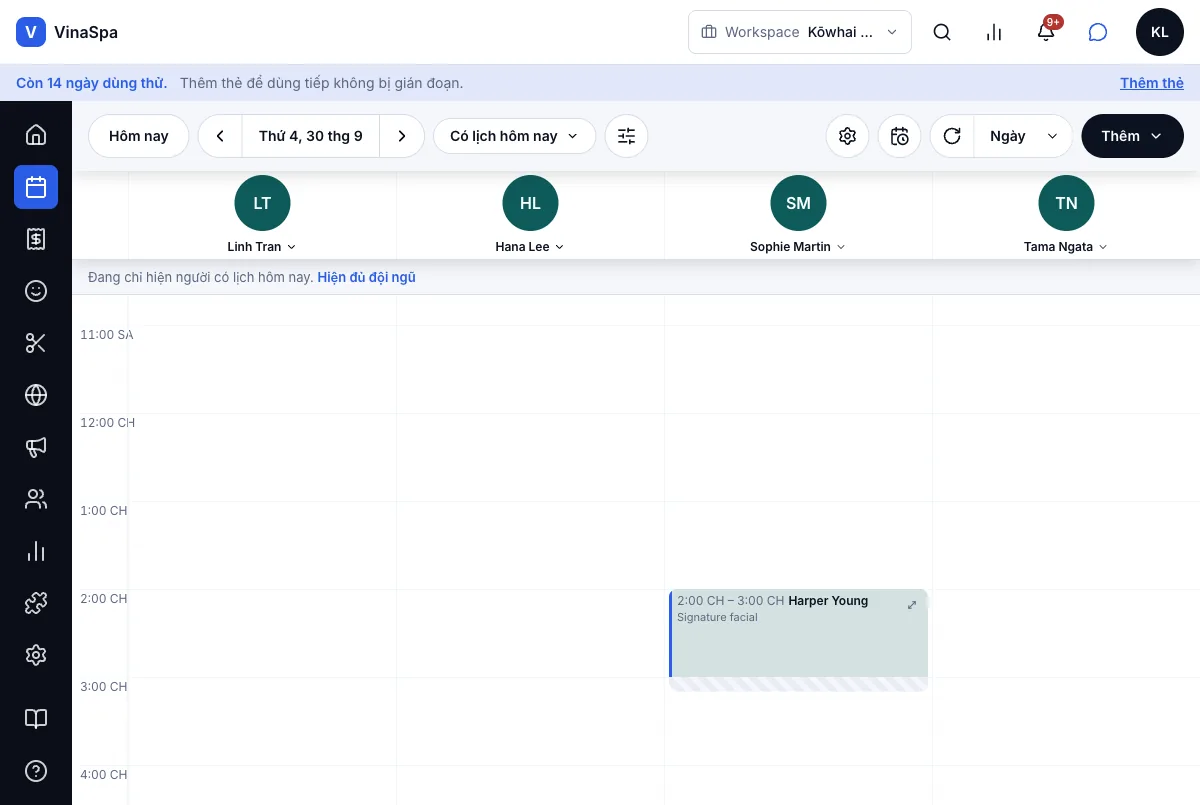Click the "Hôm nay" button
The image size is (1200, 805).
139,136
